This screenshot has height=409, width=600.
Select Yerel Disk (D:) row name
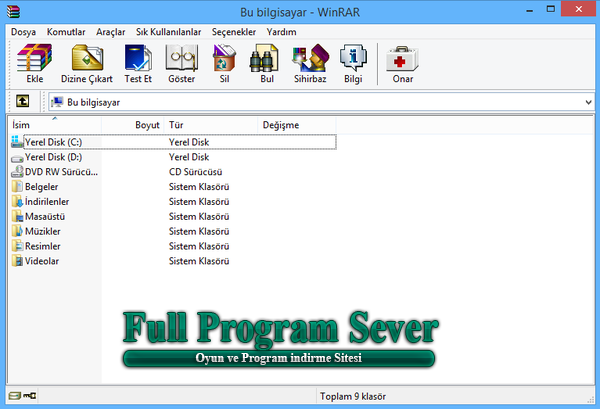(53, 157)
